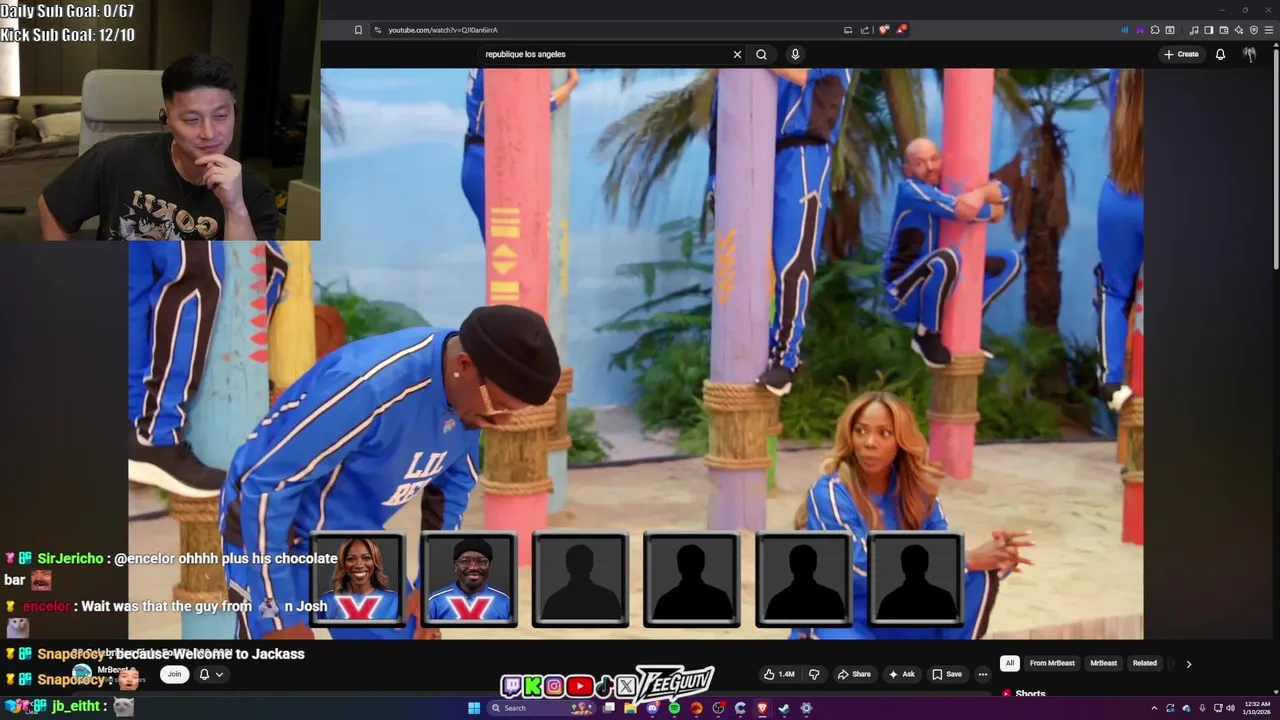Open Discord from the taskbar
This screenshot has height=720, width=1280.
(x=652, y=708)
